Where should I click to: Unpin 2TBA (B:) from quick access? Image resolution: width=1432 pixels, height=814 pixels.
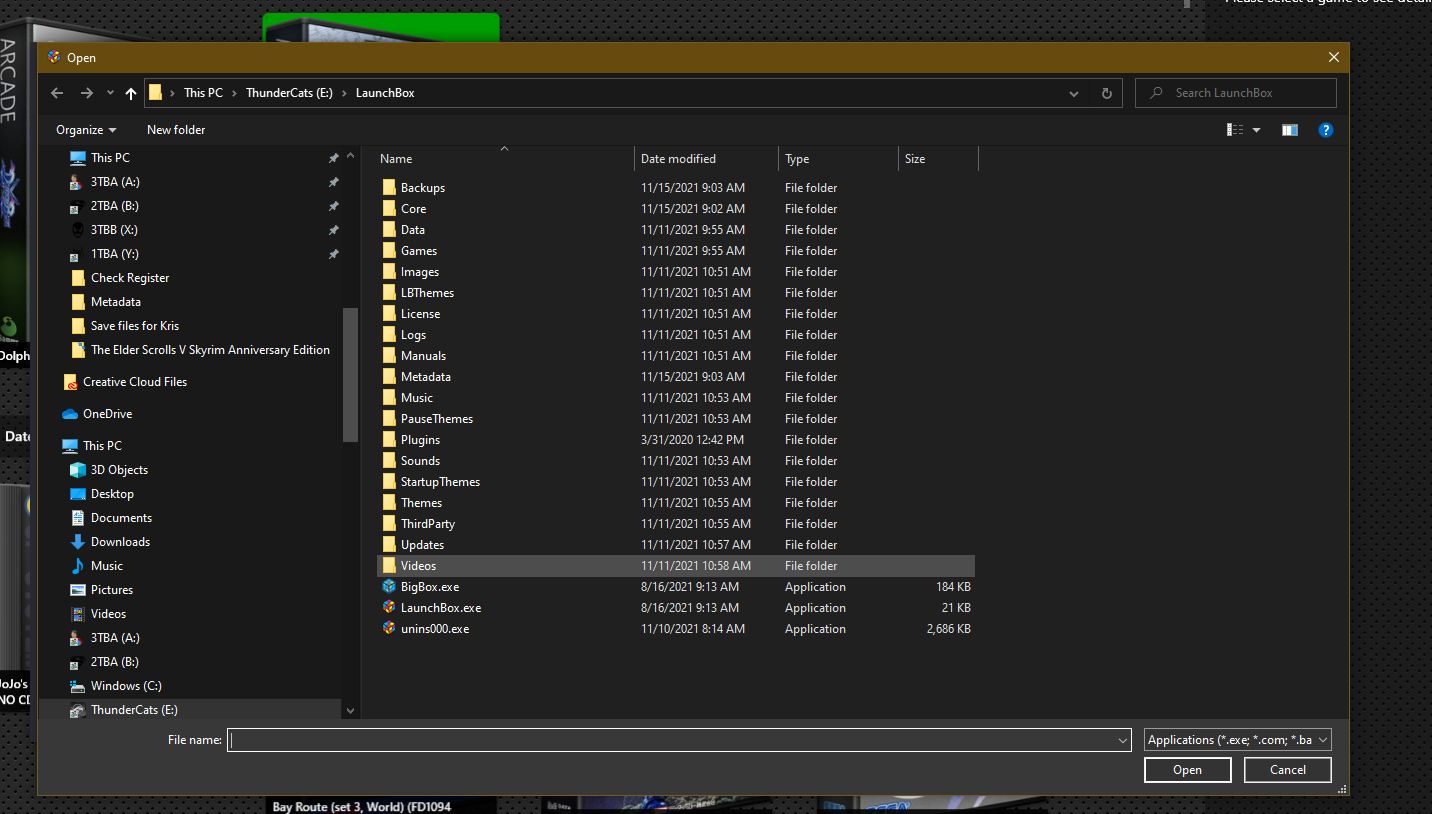point(334,206)
